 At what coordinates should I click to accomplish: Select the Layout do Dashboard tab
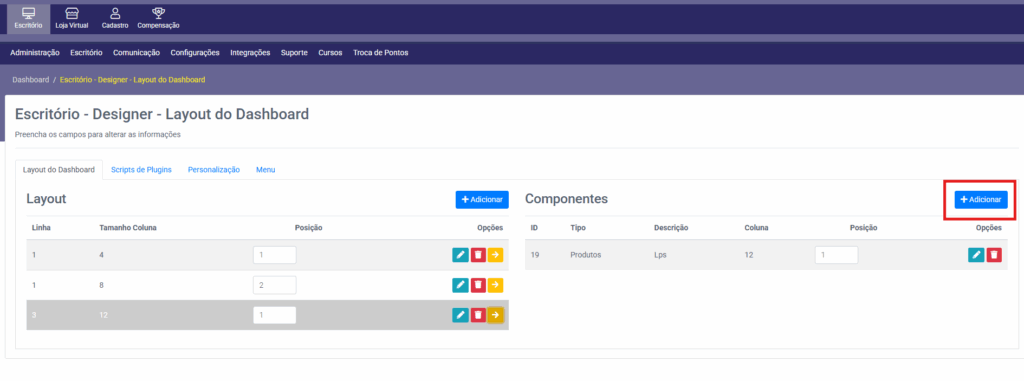pyautogui.click(x=59, y=169)
